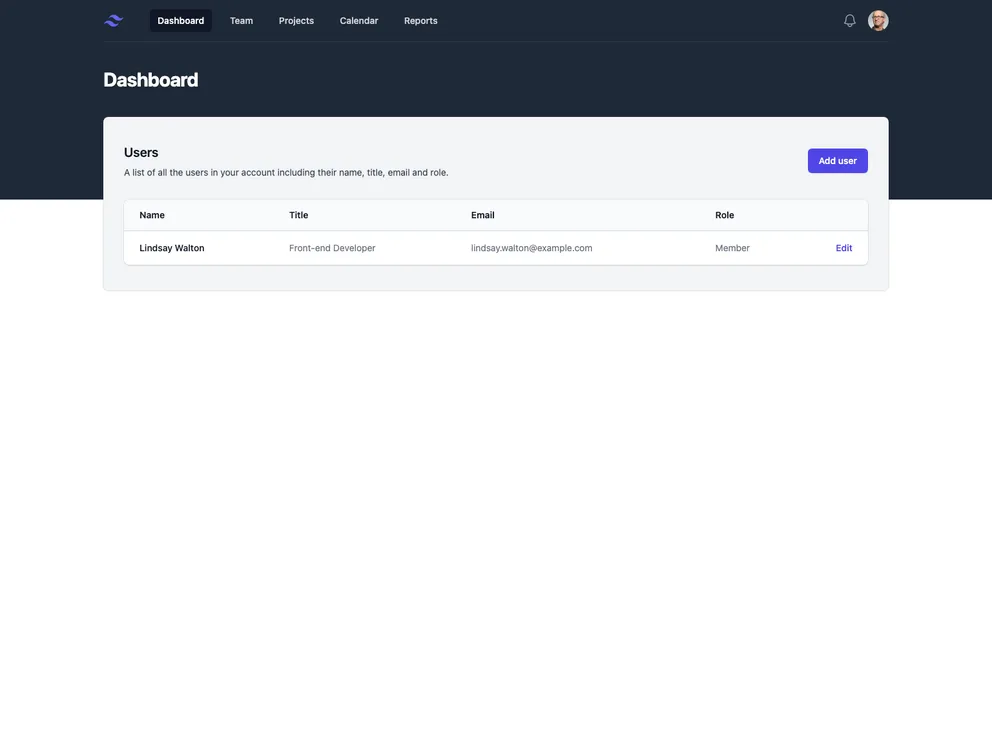Image resolution: width=992 pixels, height=744 pixels.
Task: Click the large Dashboard page heading
Action: point(151,80)
